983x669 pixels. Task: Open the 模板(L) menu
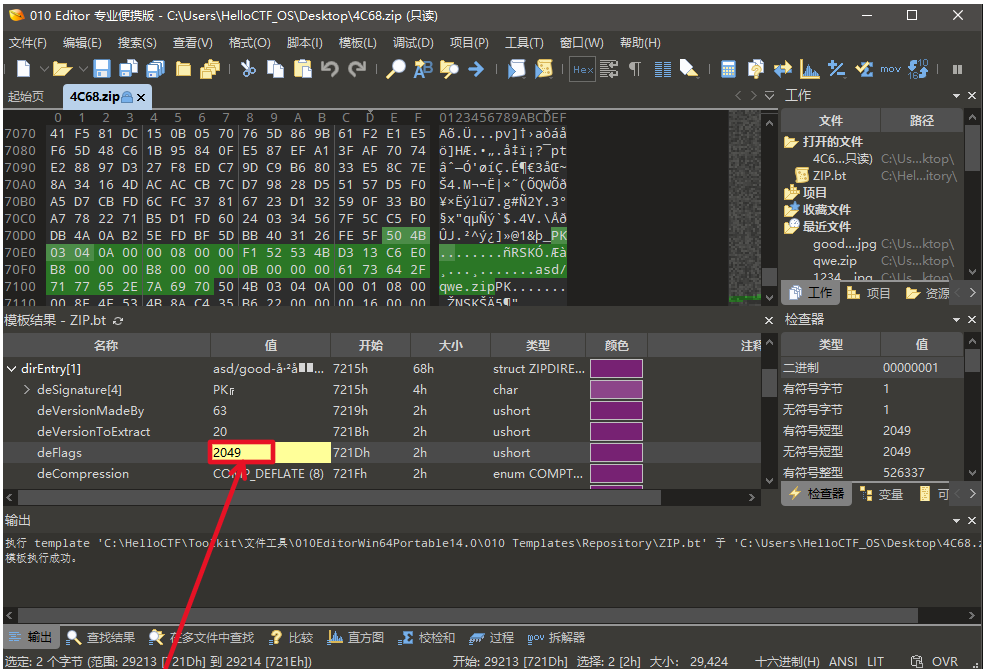(357, 43)
